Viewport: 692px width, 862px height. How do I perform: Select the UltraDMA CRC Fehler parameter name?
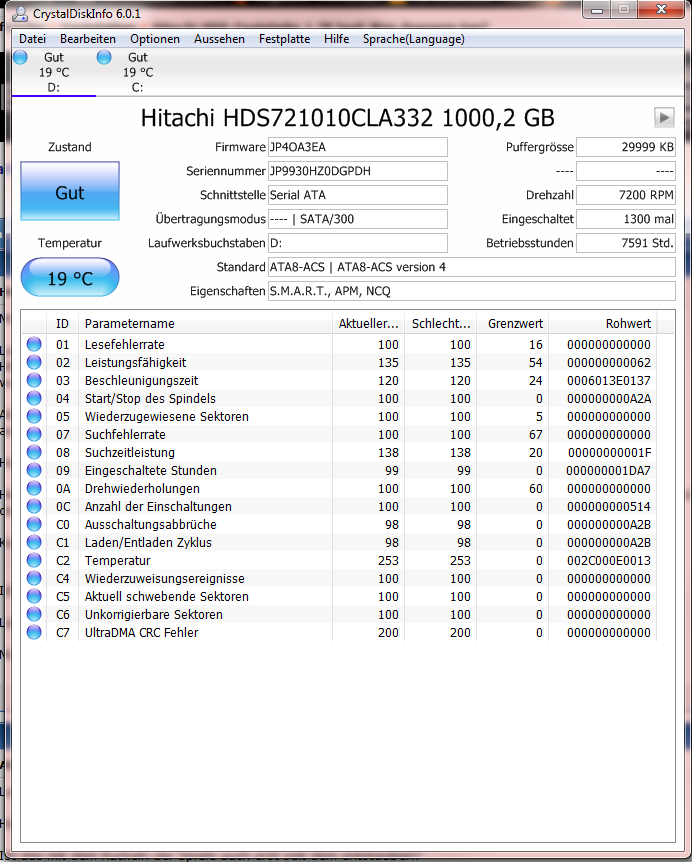[x=141, y=633]
